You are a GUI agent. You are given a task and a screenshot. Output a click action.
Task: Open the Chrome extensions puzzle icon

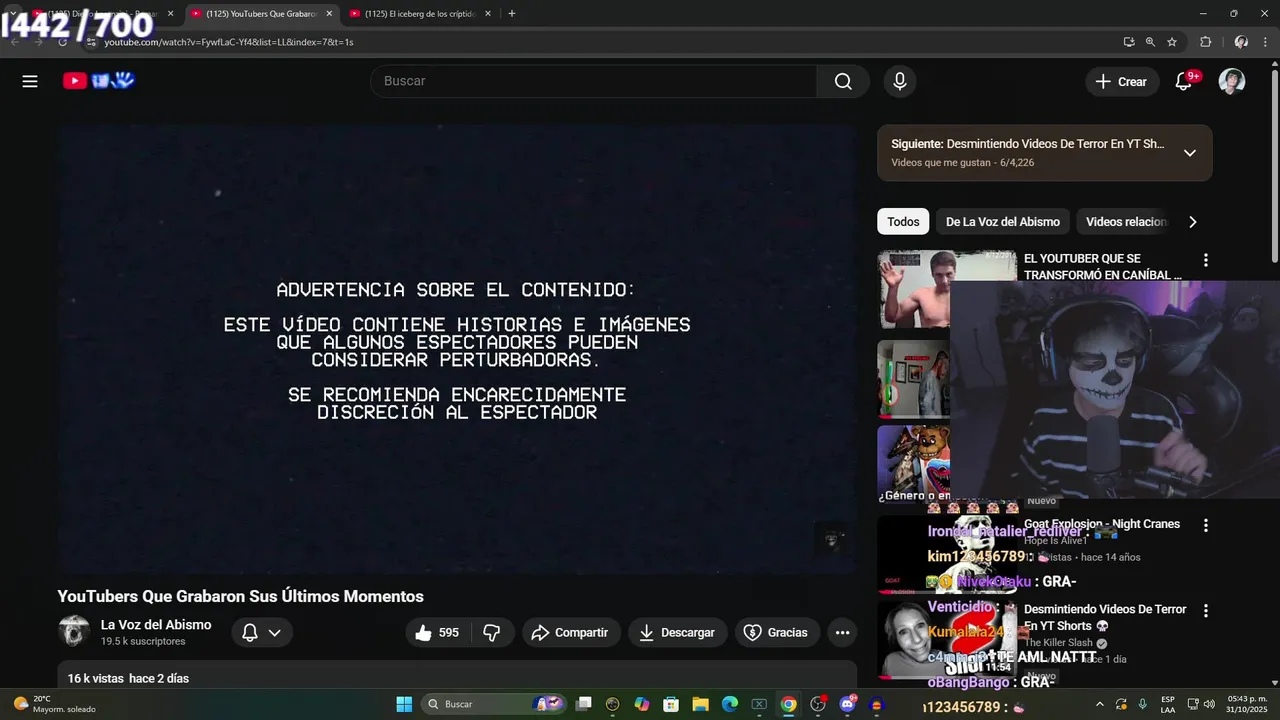tap(1205, 42)
